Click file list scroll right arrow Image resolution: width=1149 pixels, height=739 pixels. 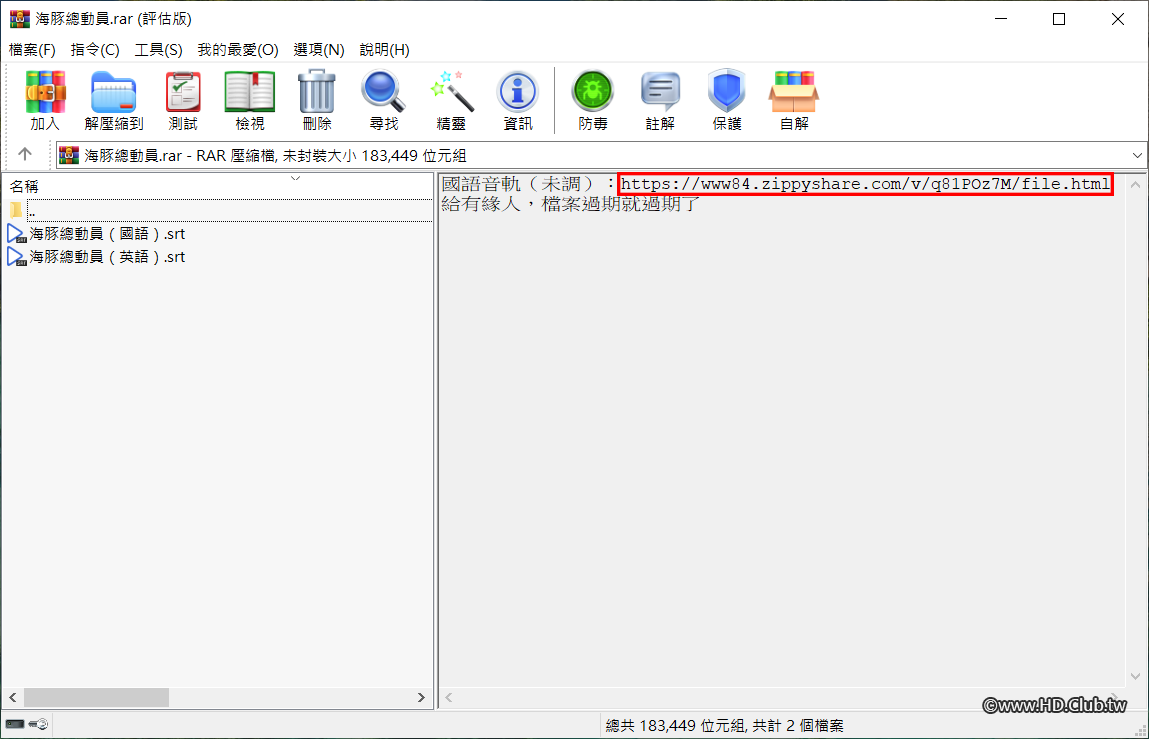(x=421, y=697)
